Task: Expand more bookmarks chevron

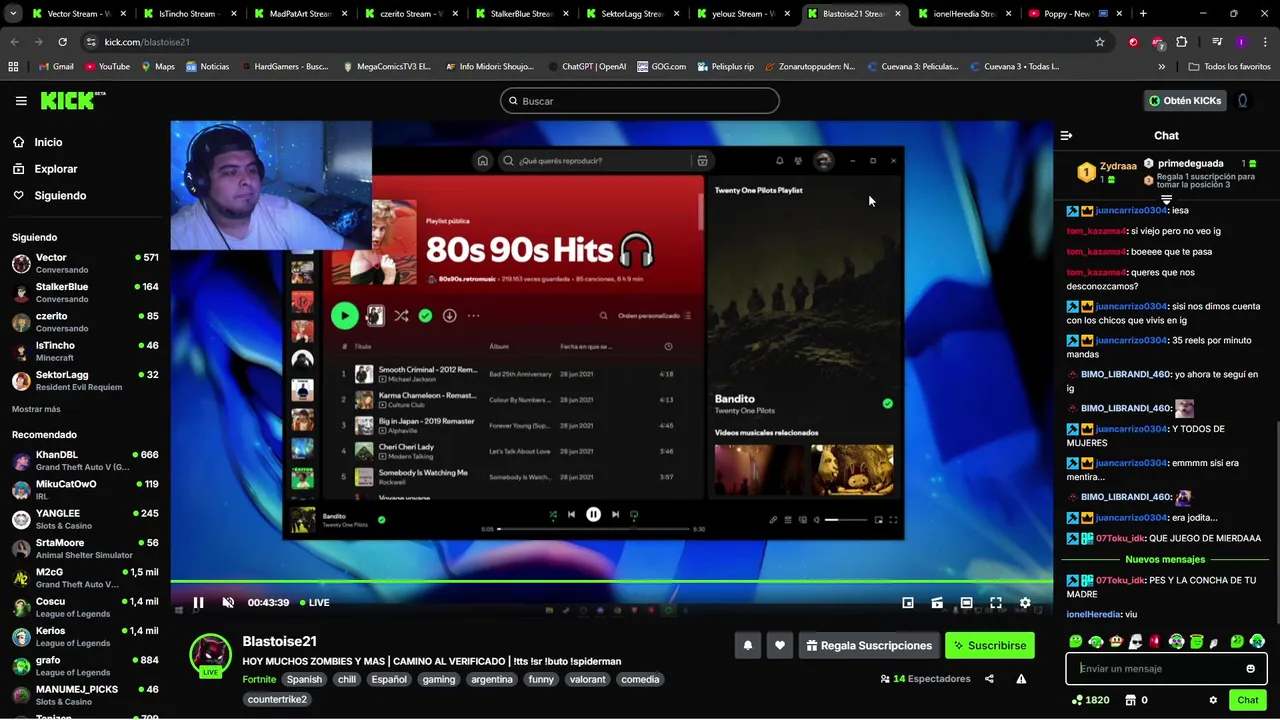Action: [x=1161, y=67]
